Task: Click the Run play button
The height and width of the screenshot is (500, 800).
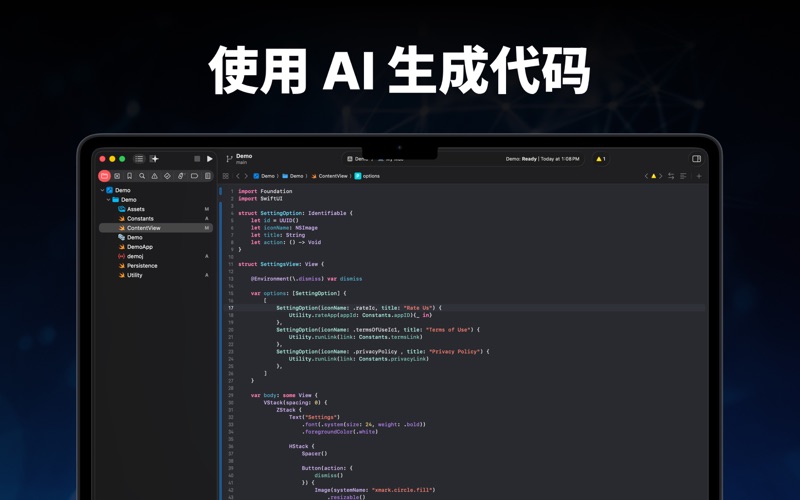Action: (210, 159)
